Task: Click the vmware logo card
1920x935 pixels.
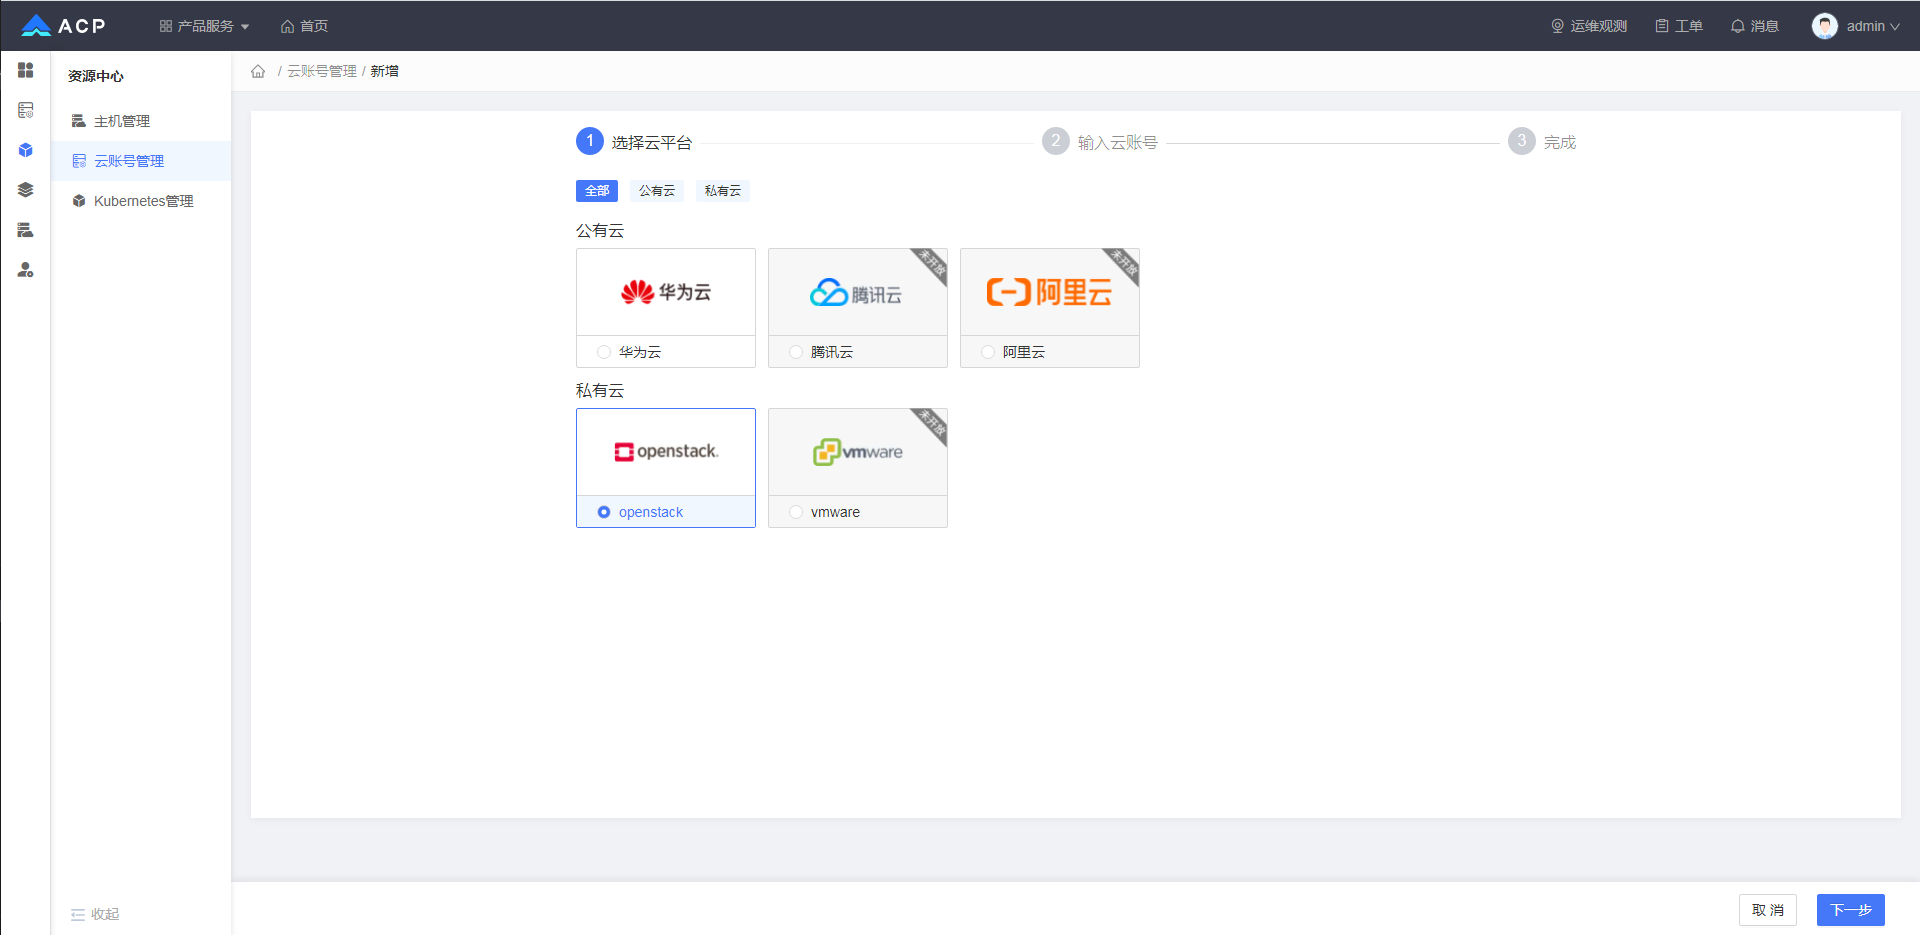Action: (858, 452)
